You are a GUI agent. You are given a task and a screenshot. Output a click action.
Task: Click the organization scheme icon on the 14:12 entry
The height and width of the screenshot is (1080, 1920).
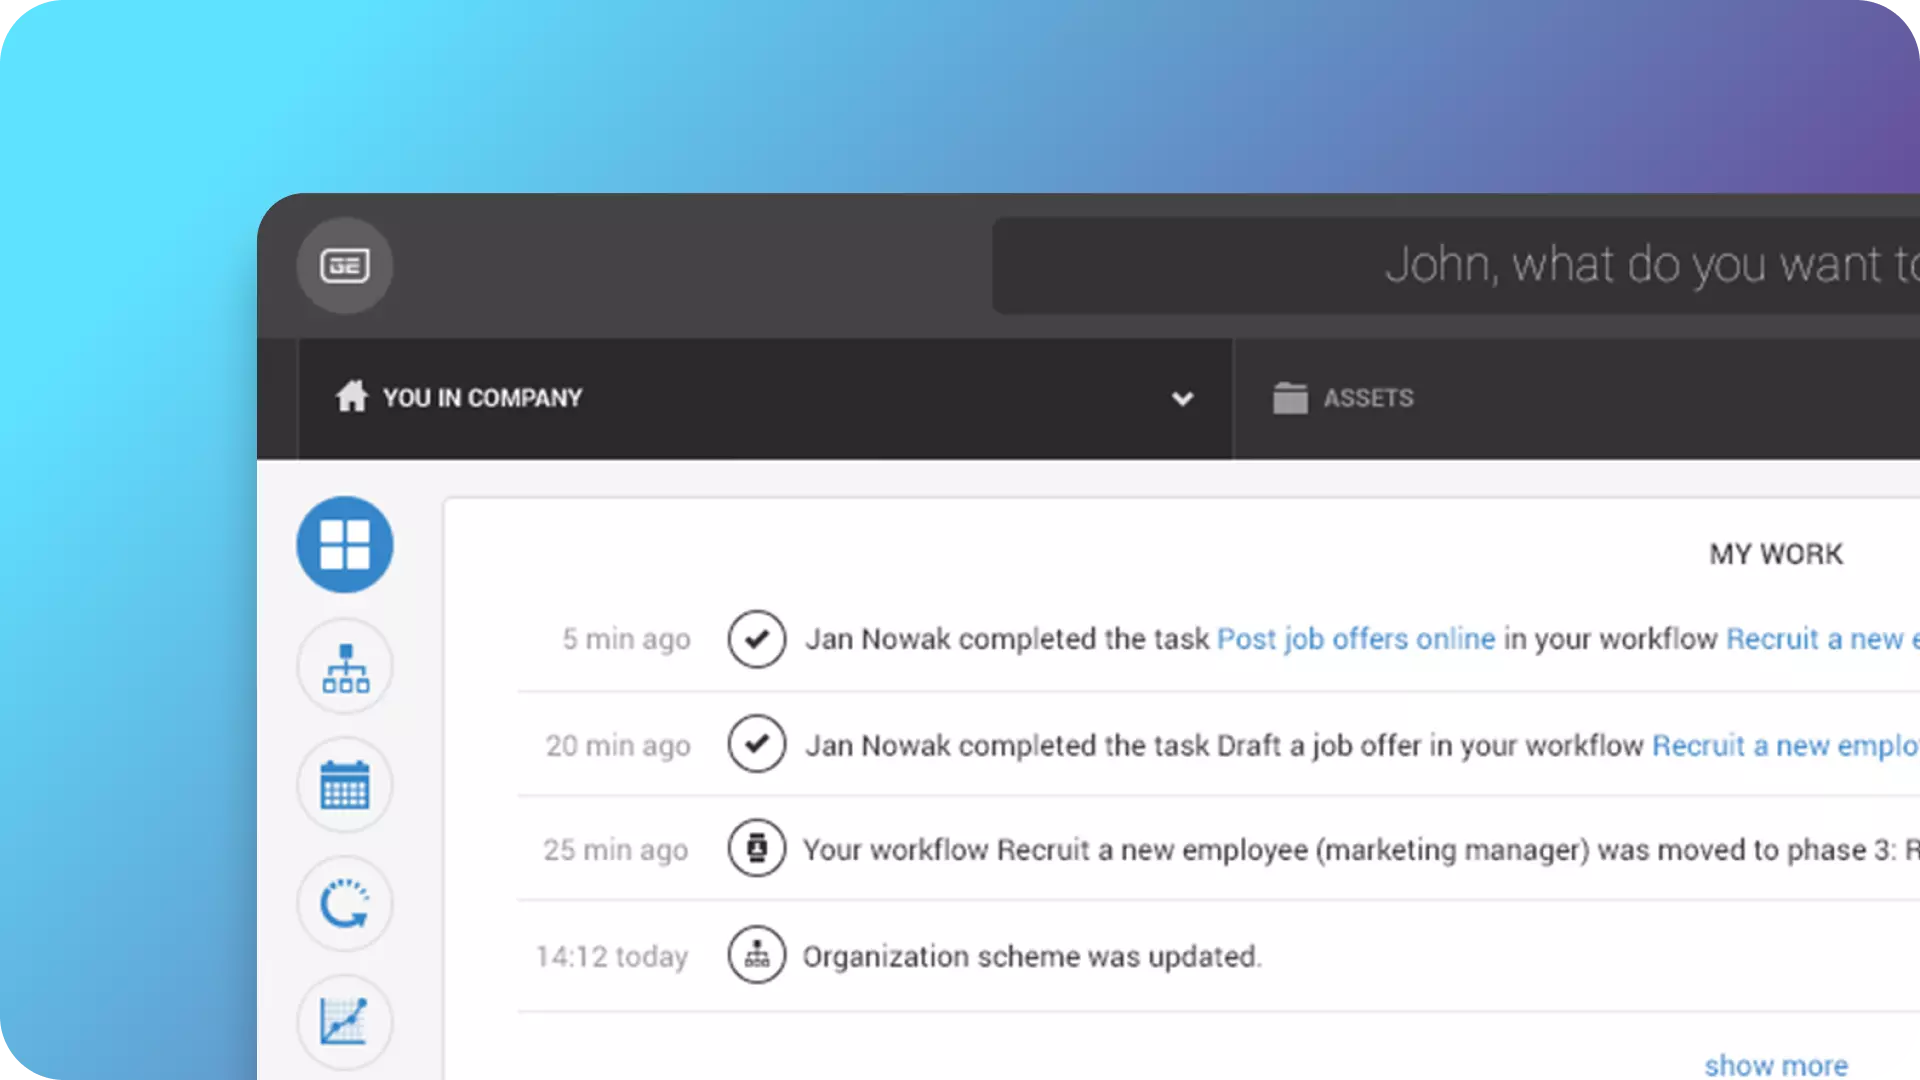(x=757, y=955)
